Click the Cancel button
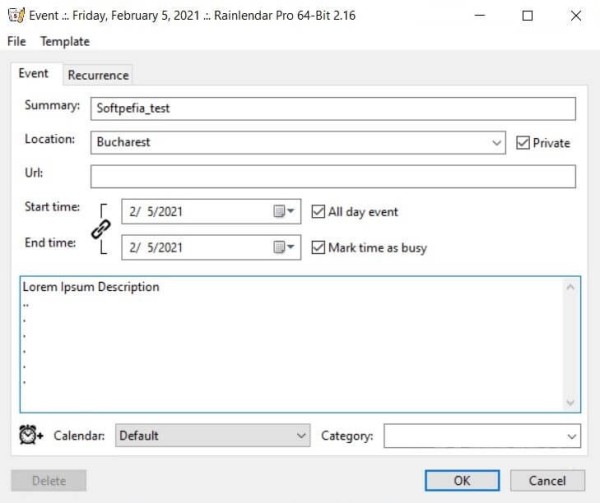Screen dimensions: 600x503 tap(547, 480)
